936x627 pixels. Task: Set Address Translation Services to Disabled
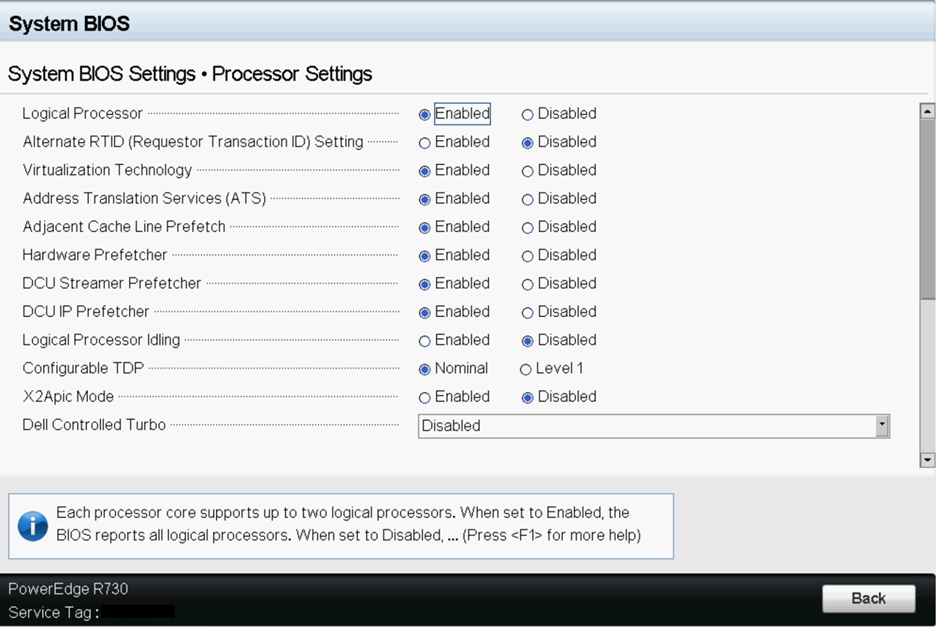tap(527, 199)
